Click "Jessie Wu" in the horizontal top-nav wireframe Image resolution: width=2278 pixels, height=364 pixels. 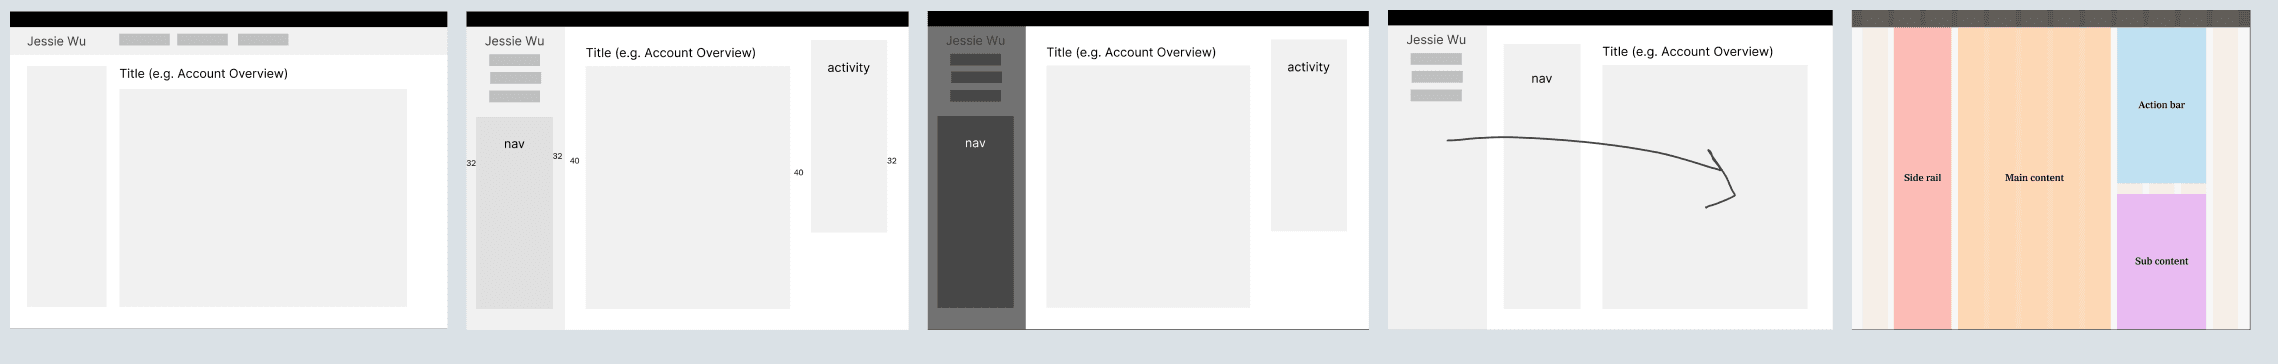(x=56, y=41)
